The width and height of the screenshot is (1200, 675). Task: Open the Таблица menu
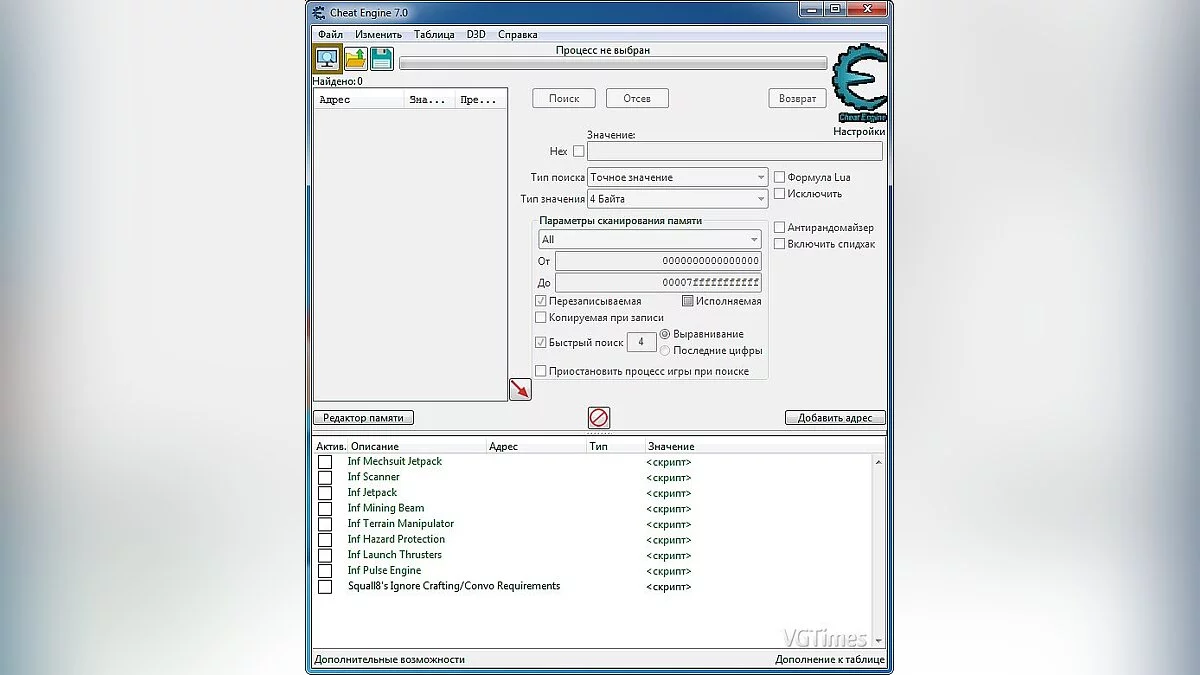point(434,34)
